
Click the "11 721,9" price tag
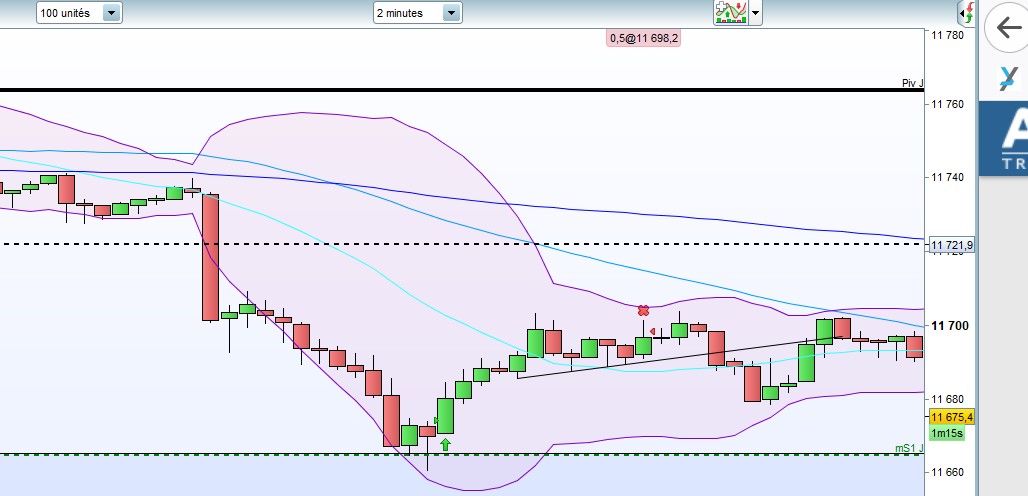[x=951, y=245]
